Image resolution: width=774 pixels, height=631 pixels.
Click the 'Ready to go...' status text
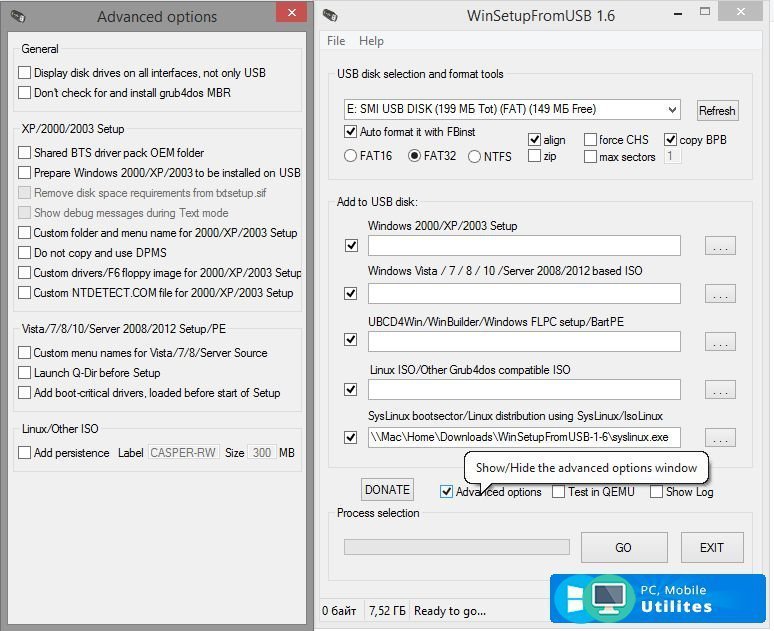coord(450,611)
